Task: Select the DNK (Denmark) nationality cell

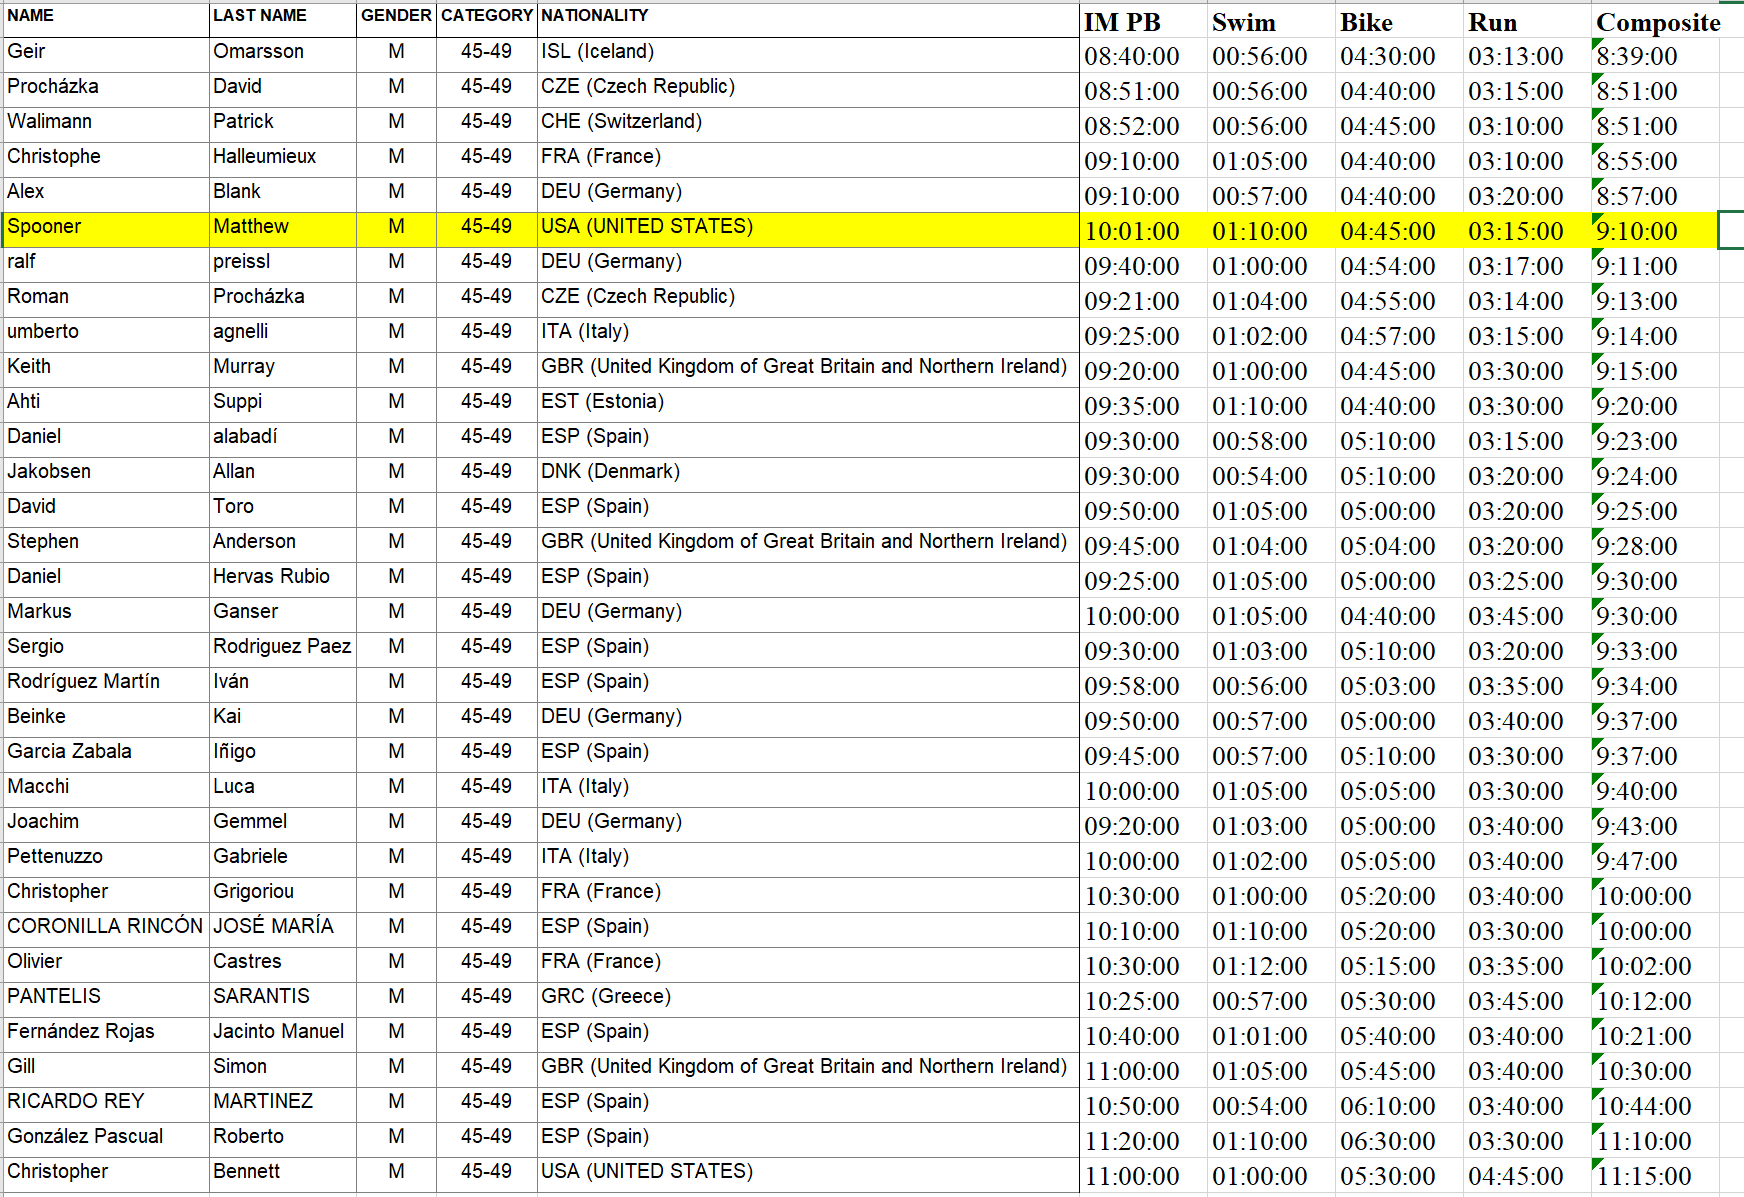Action: tap(808, 475)
